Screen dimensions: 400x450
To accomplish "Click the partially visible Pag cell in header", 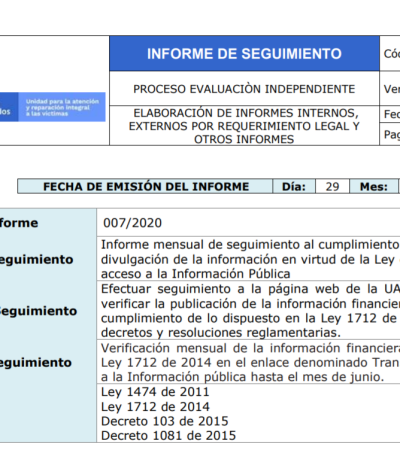I will click(x=390, y=134).
